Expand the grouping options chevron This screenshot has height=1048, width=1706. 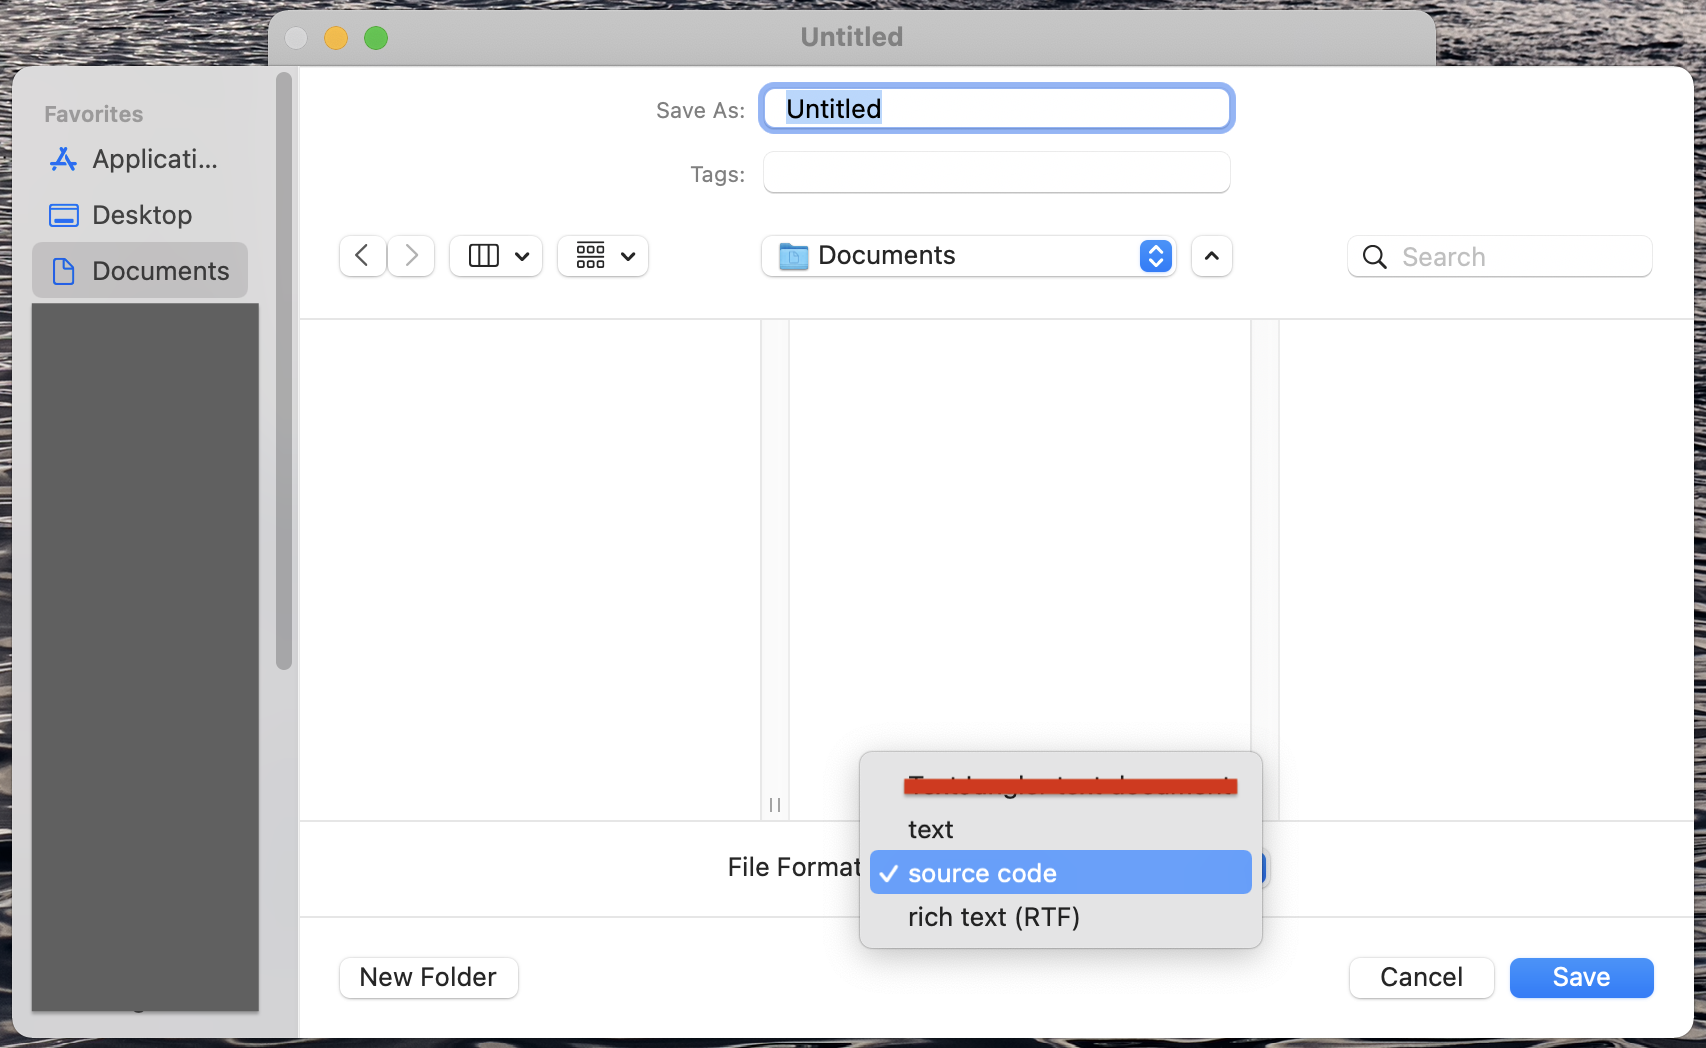point(628,256)
